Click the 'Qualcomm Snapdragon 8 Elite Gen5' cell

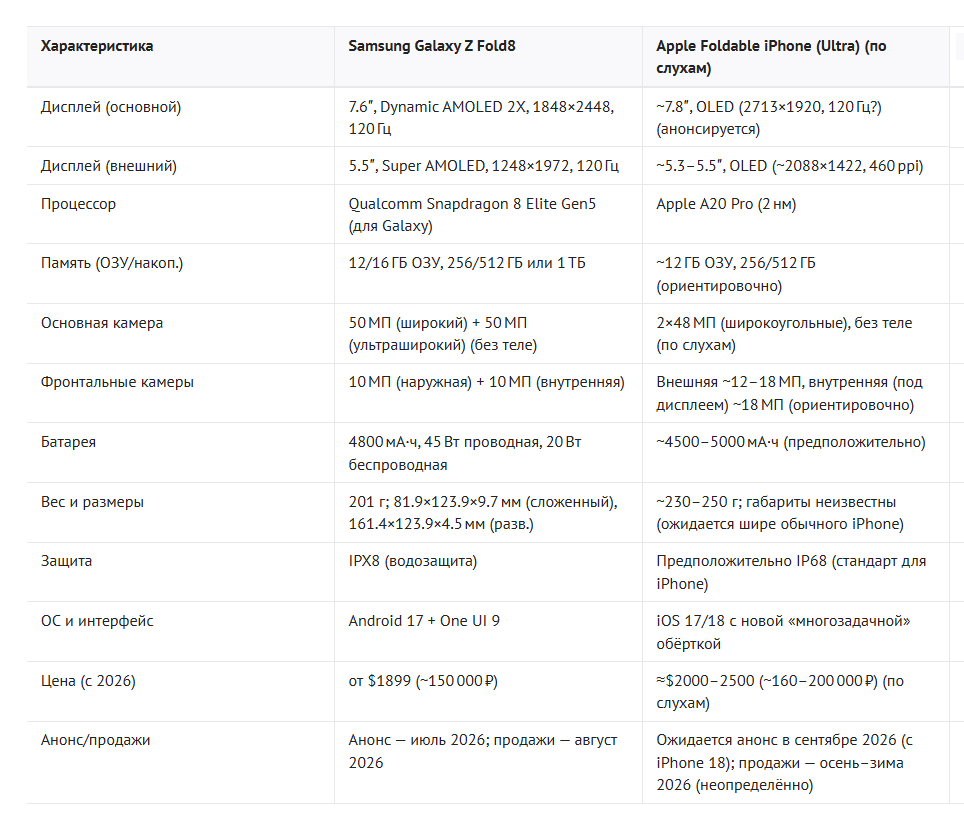472,215
